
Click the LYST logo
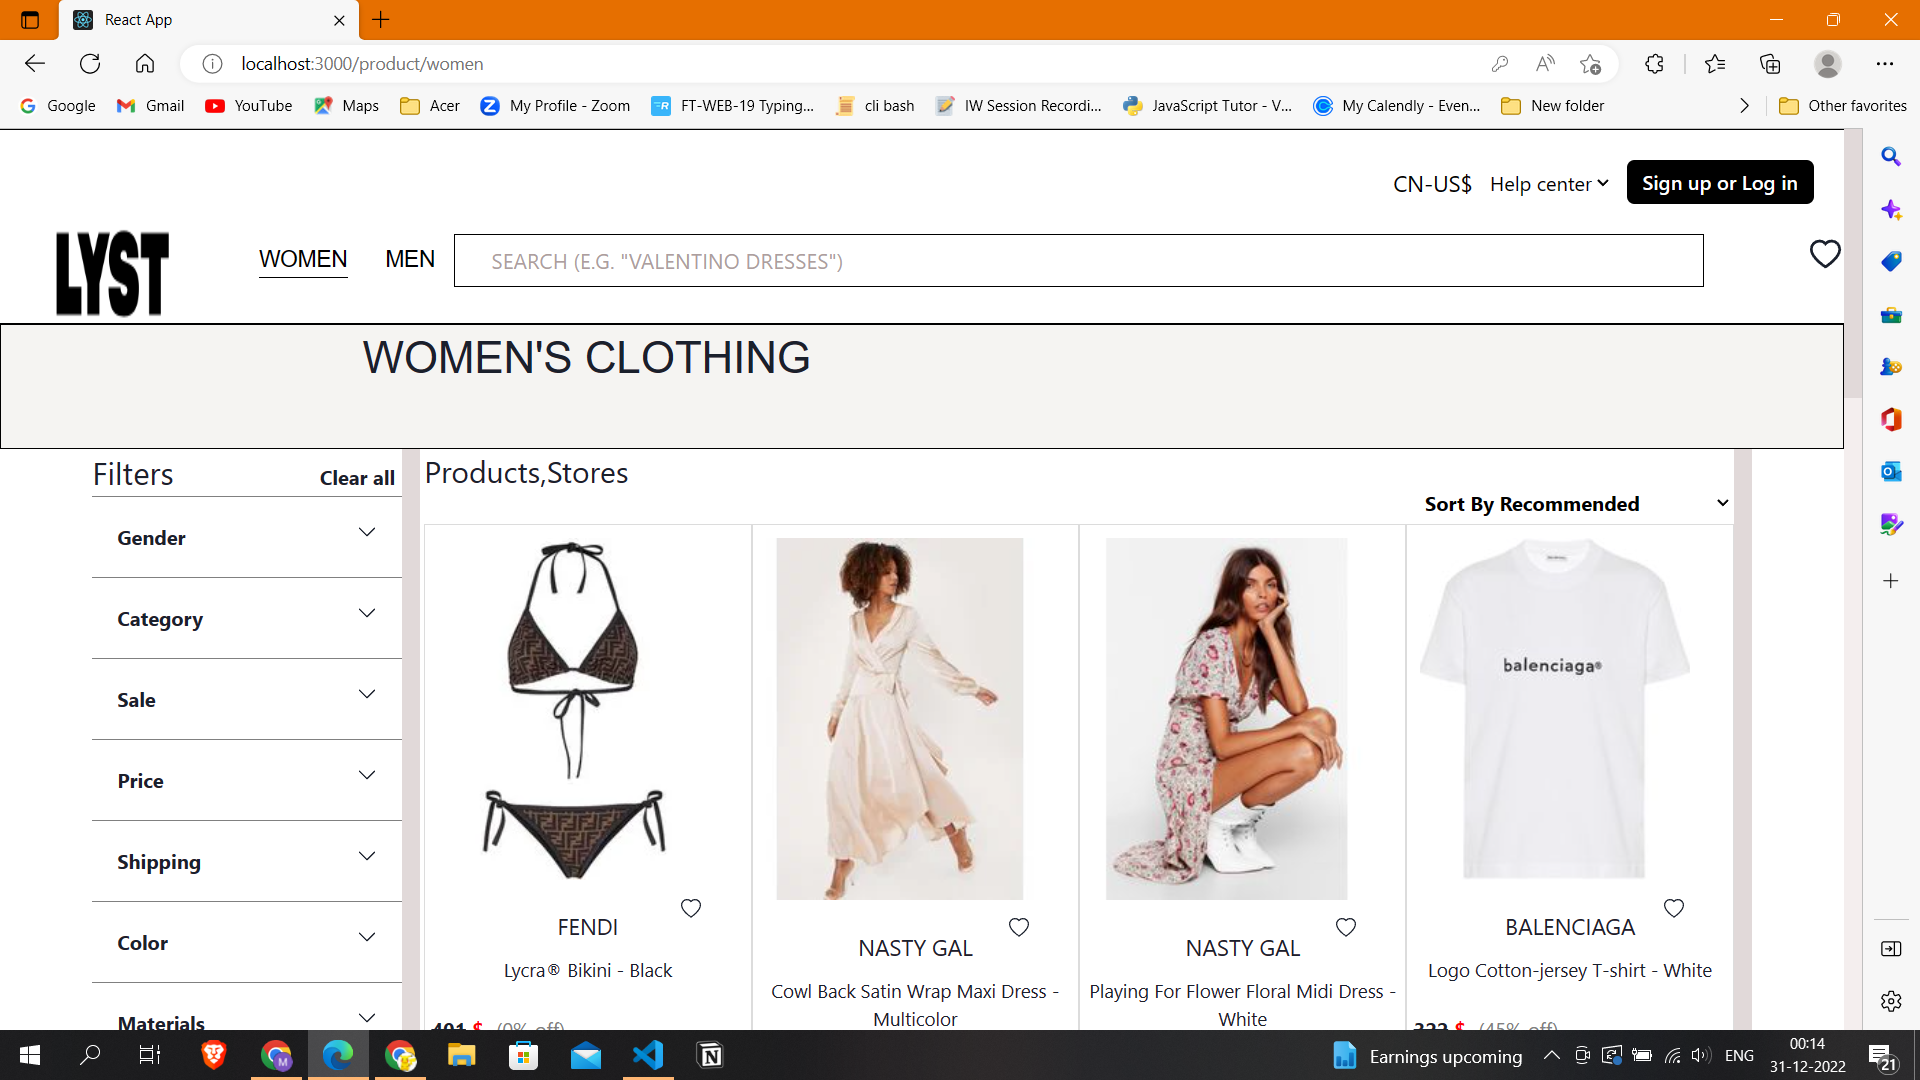click(112, 274)
